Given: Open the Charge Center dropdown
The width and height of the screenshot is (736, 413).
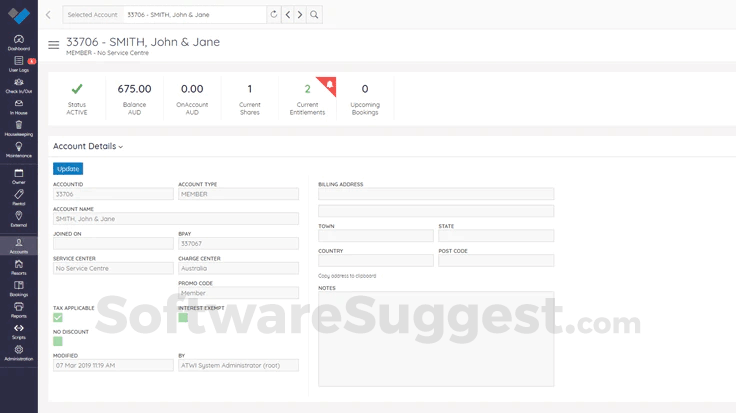Looking at the screenshot, I should [x=238, y=268].
